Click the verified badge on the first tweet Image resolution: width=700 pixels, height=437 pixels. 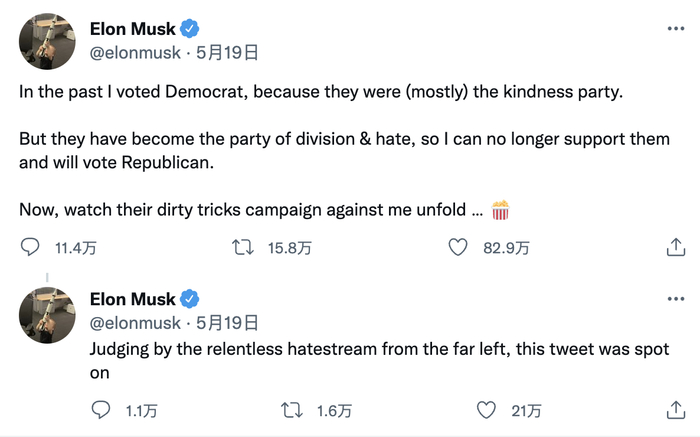190,28
